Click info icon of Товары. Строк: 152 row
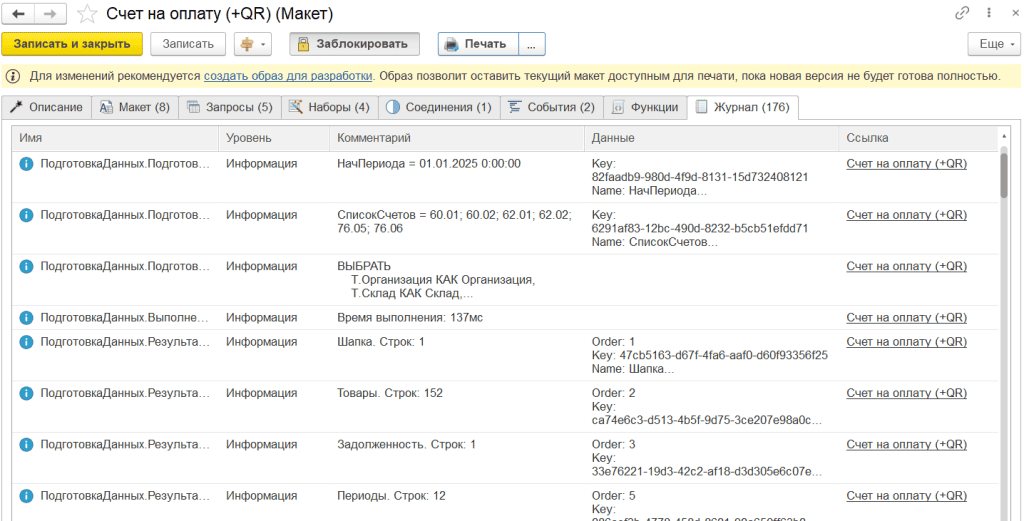1024x521 pixels. coord(26,393)
